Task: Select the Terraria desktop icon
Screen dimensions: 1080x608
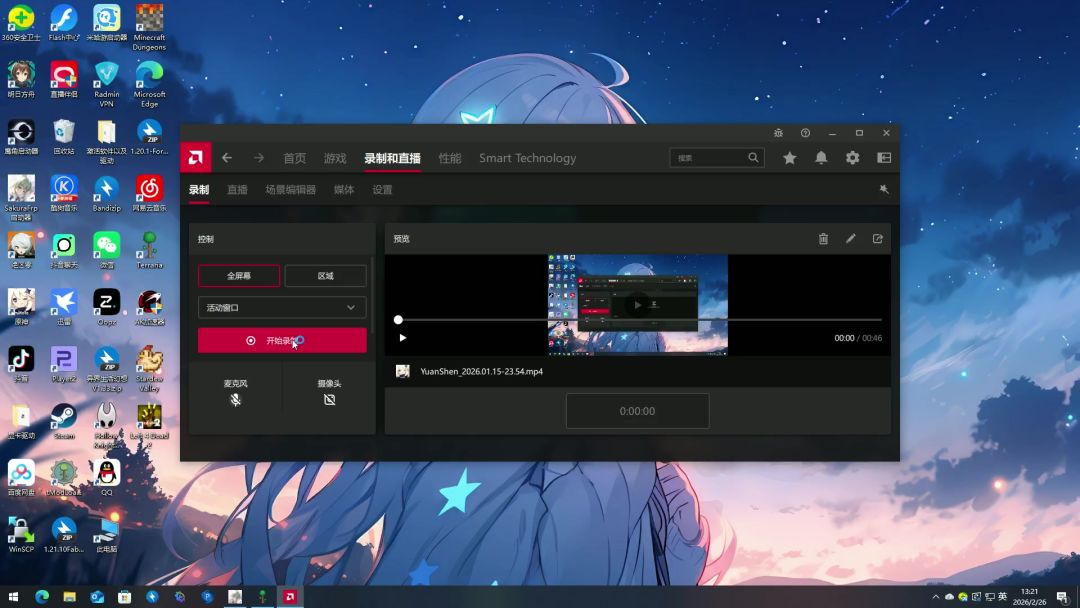Action: click(x=149, y=250)
